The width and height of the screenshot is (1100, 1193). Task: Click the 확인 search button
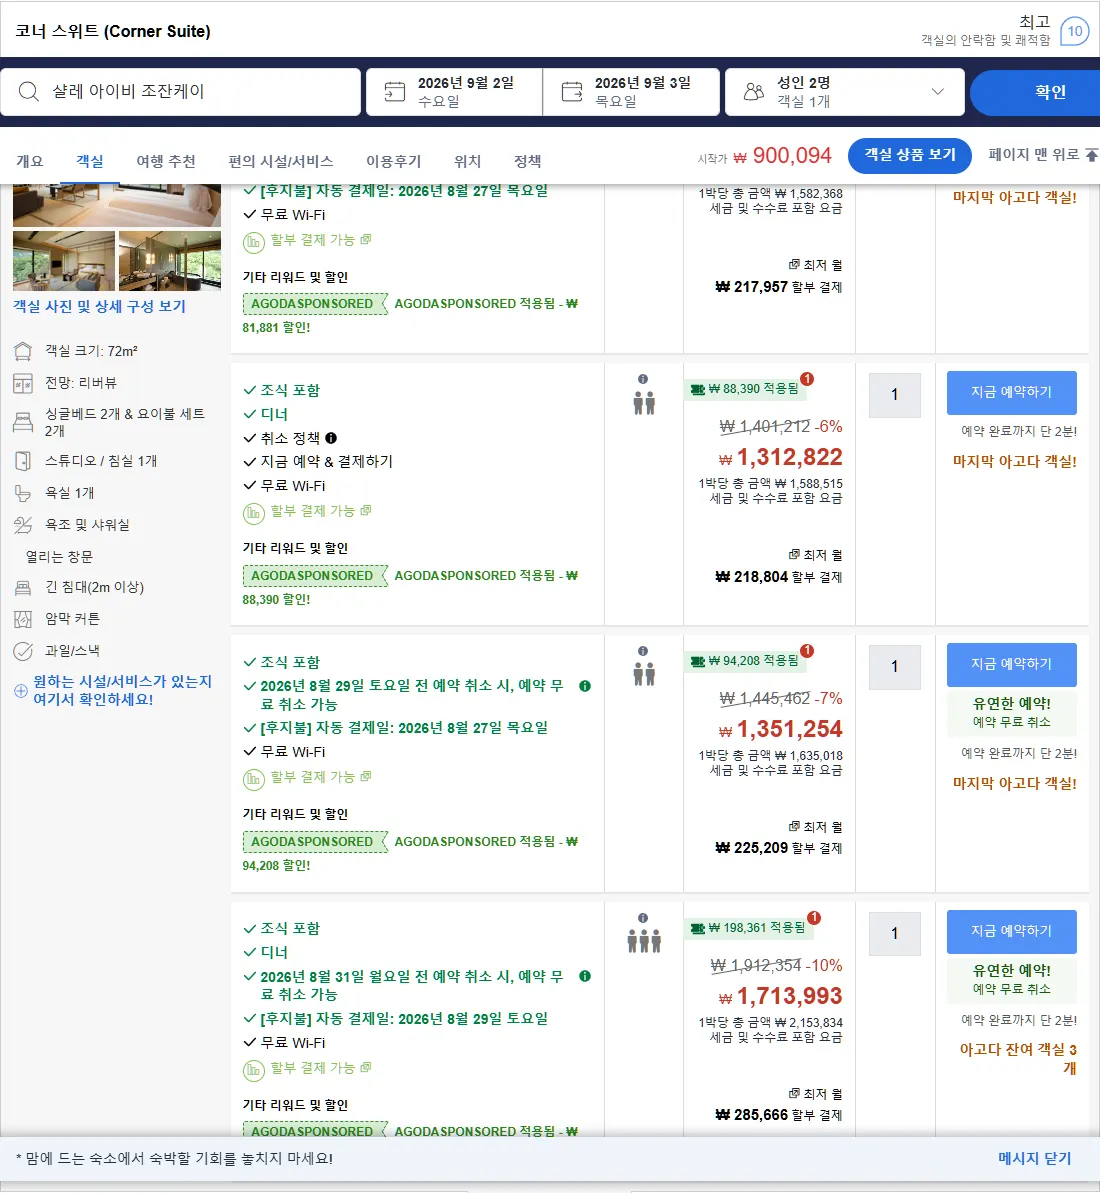(1036, 92)
